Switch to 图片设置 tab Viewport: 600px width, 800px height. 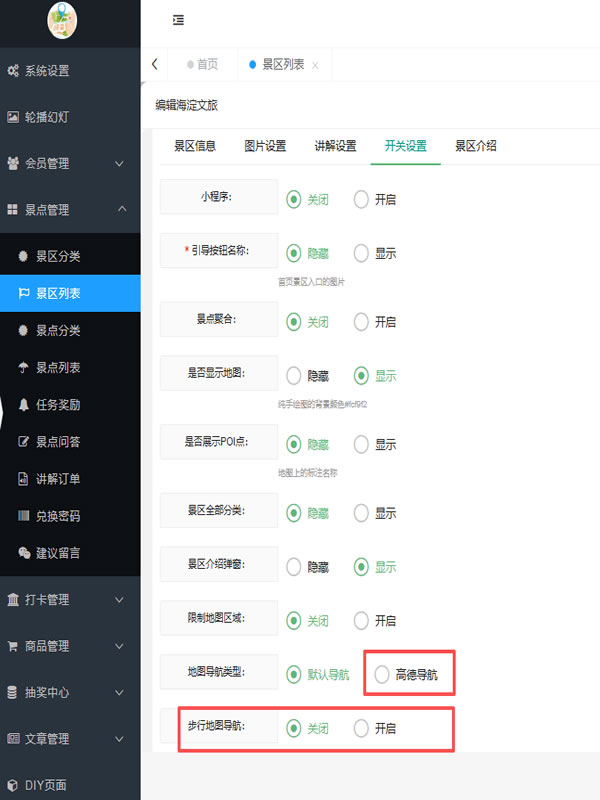tap(265, 146)
